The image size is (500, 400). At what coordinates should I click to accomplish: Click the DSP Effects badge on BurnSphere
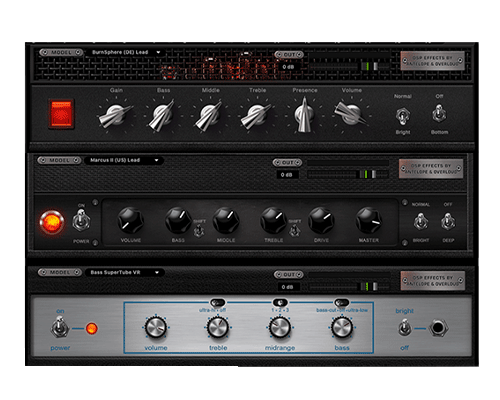(433, 61)
